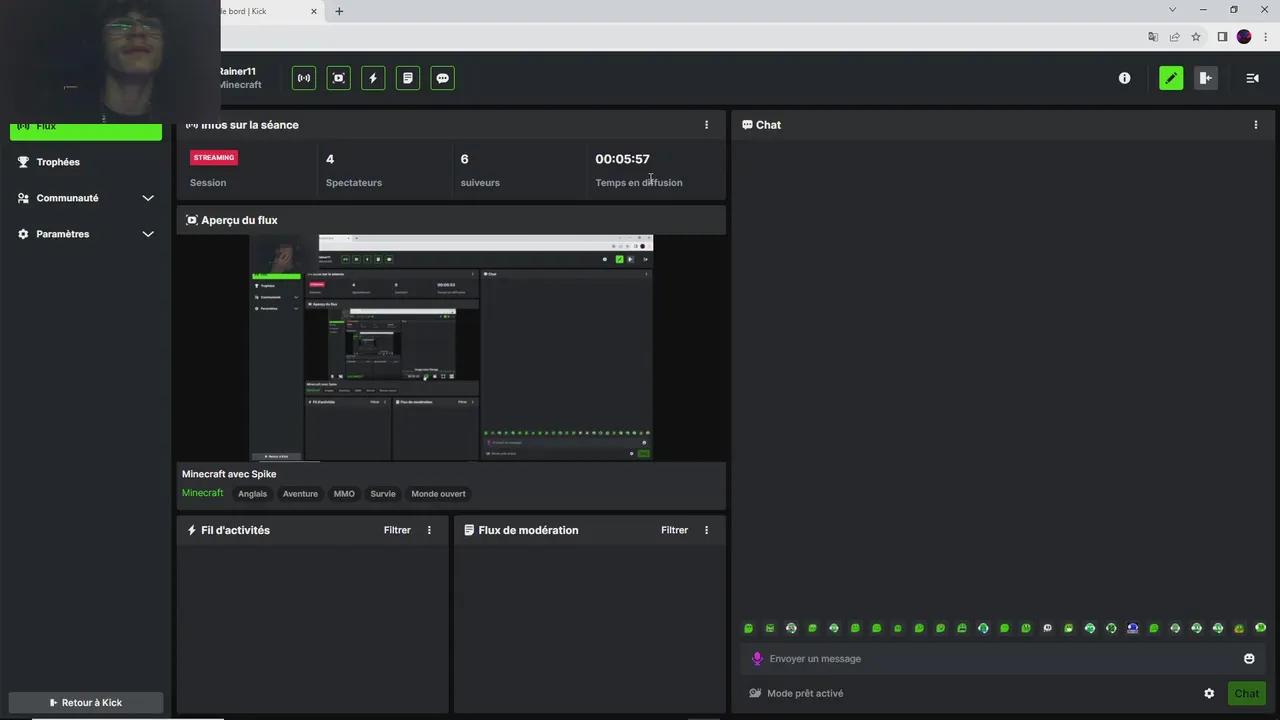Click the green pencil edit layout icon
The height and width of the screenshot is (720, 1280).
(x=1171, y=78)
